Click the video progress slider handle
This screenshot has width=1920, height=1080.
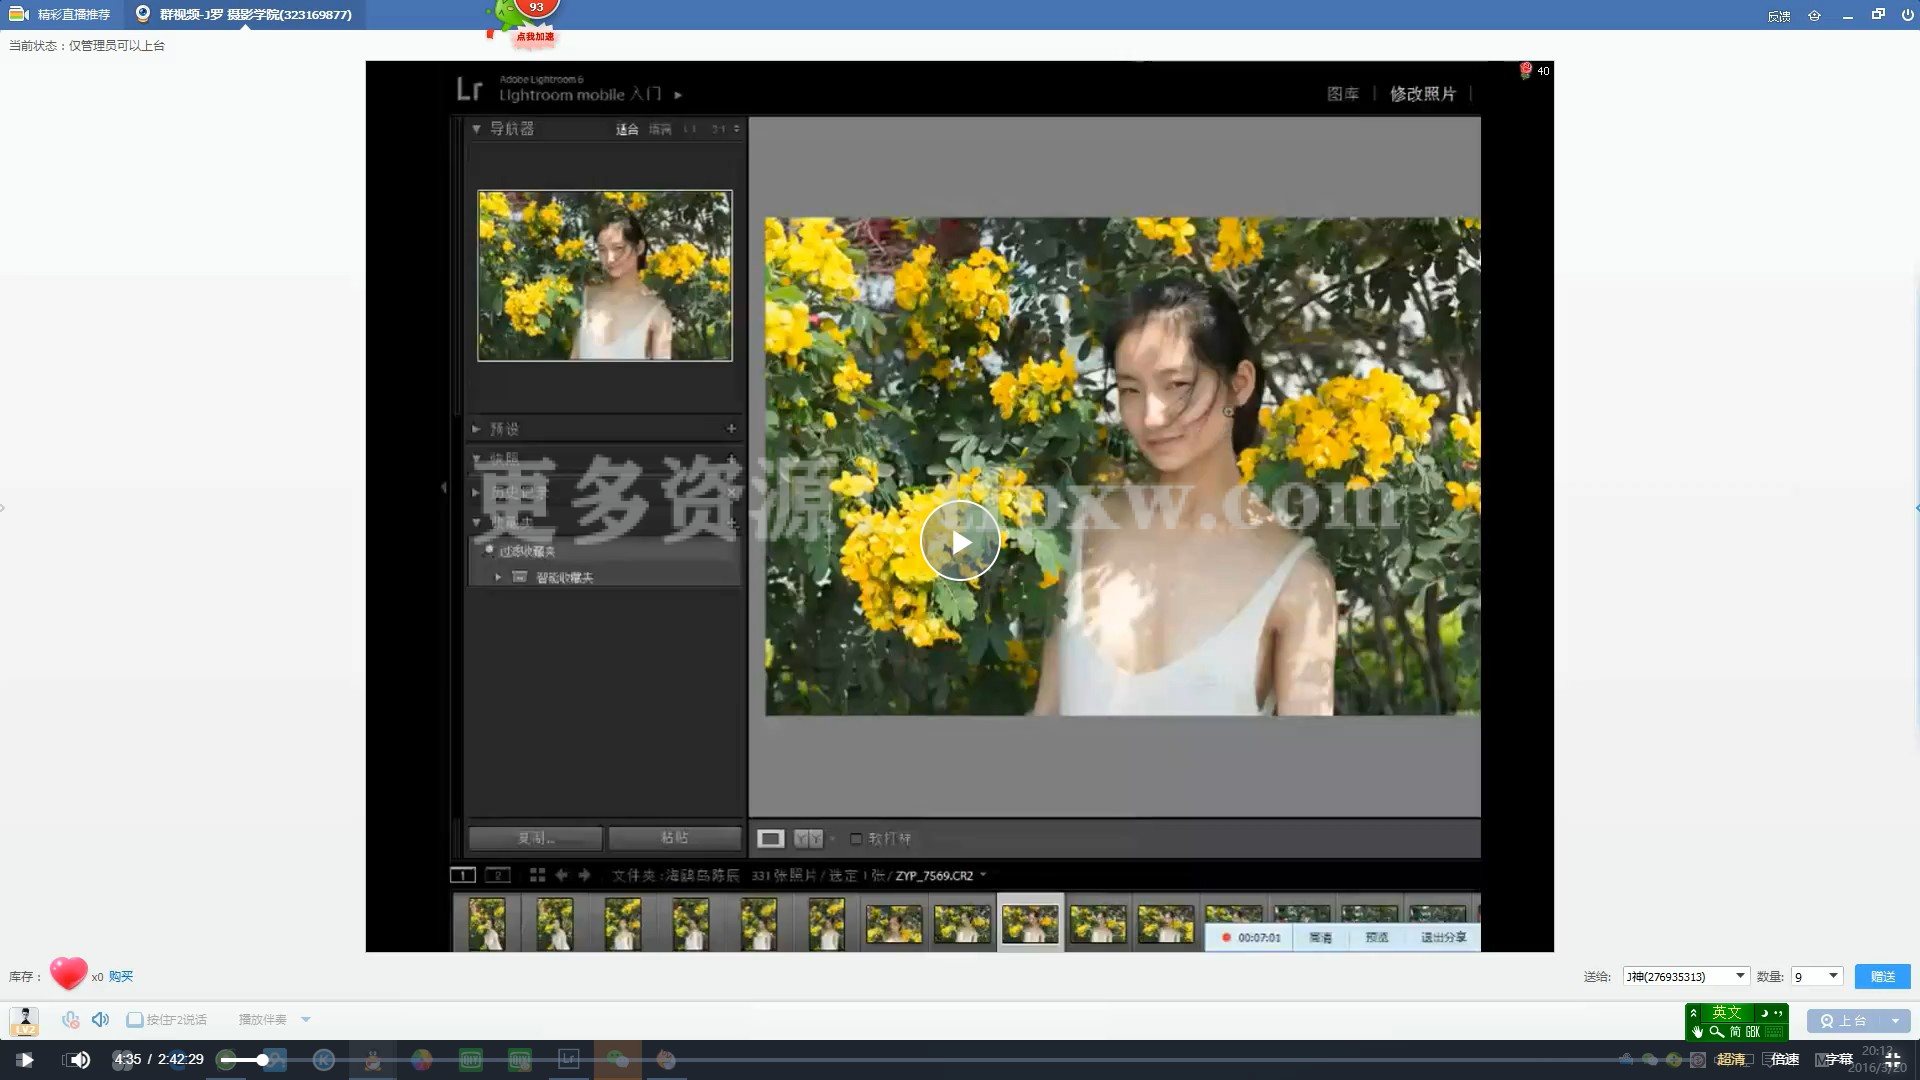click(x=262, y=1059)
